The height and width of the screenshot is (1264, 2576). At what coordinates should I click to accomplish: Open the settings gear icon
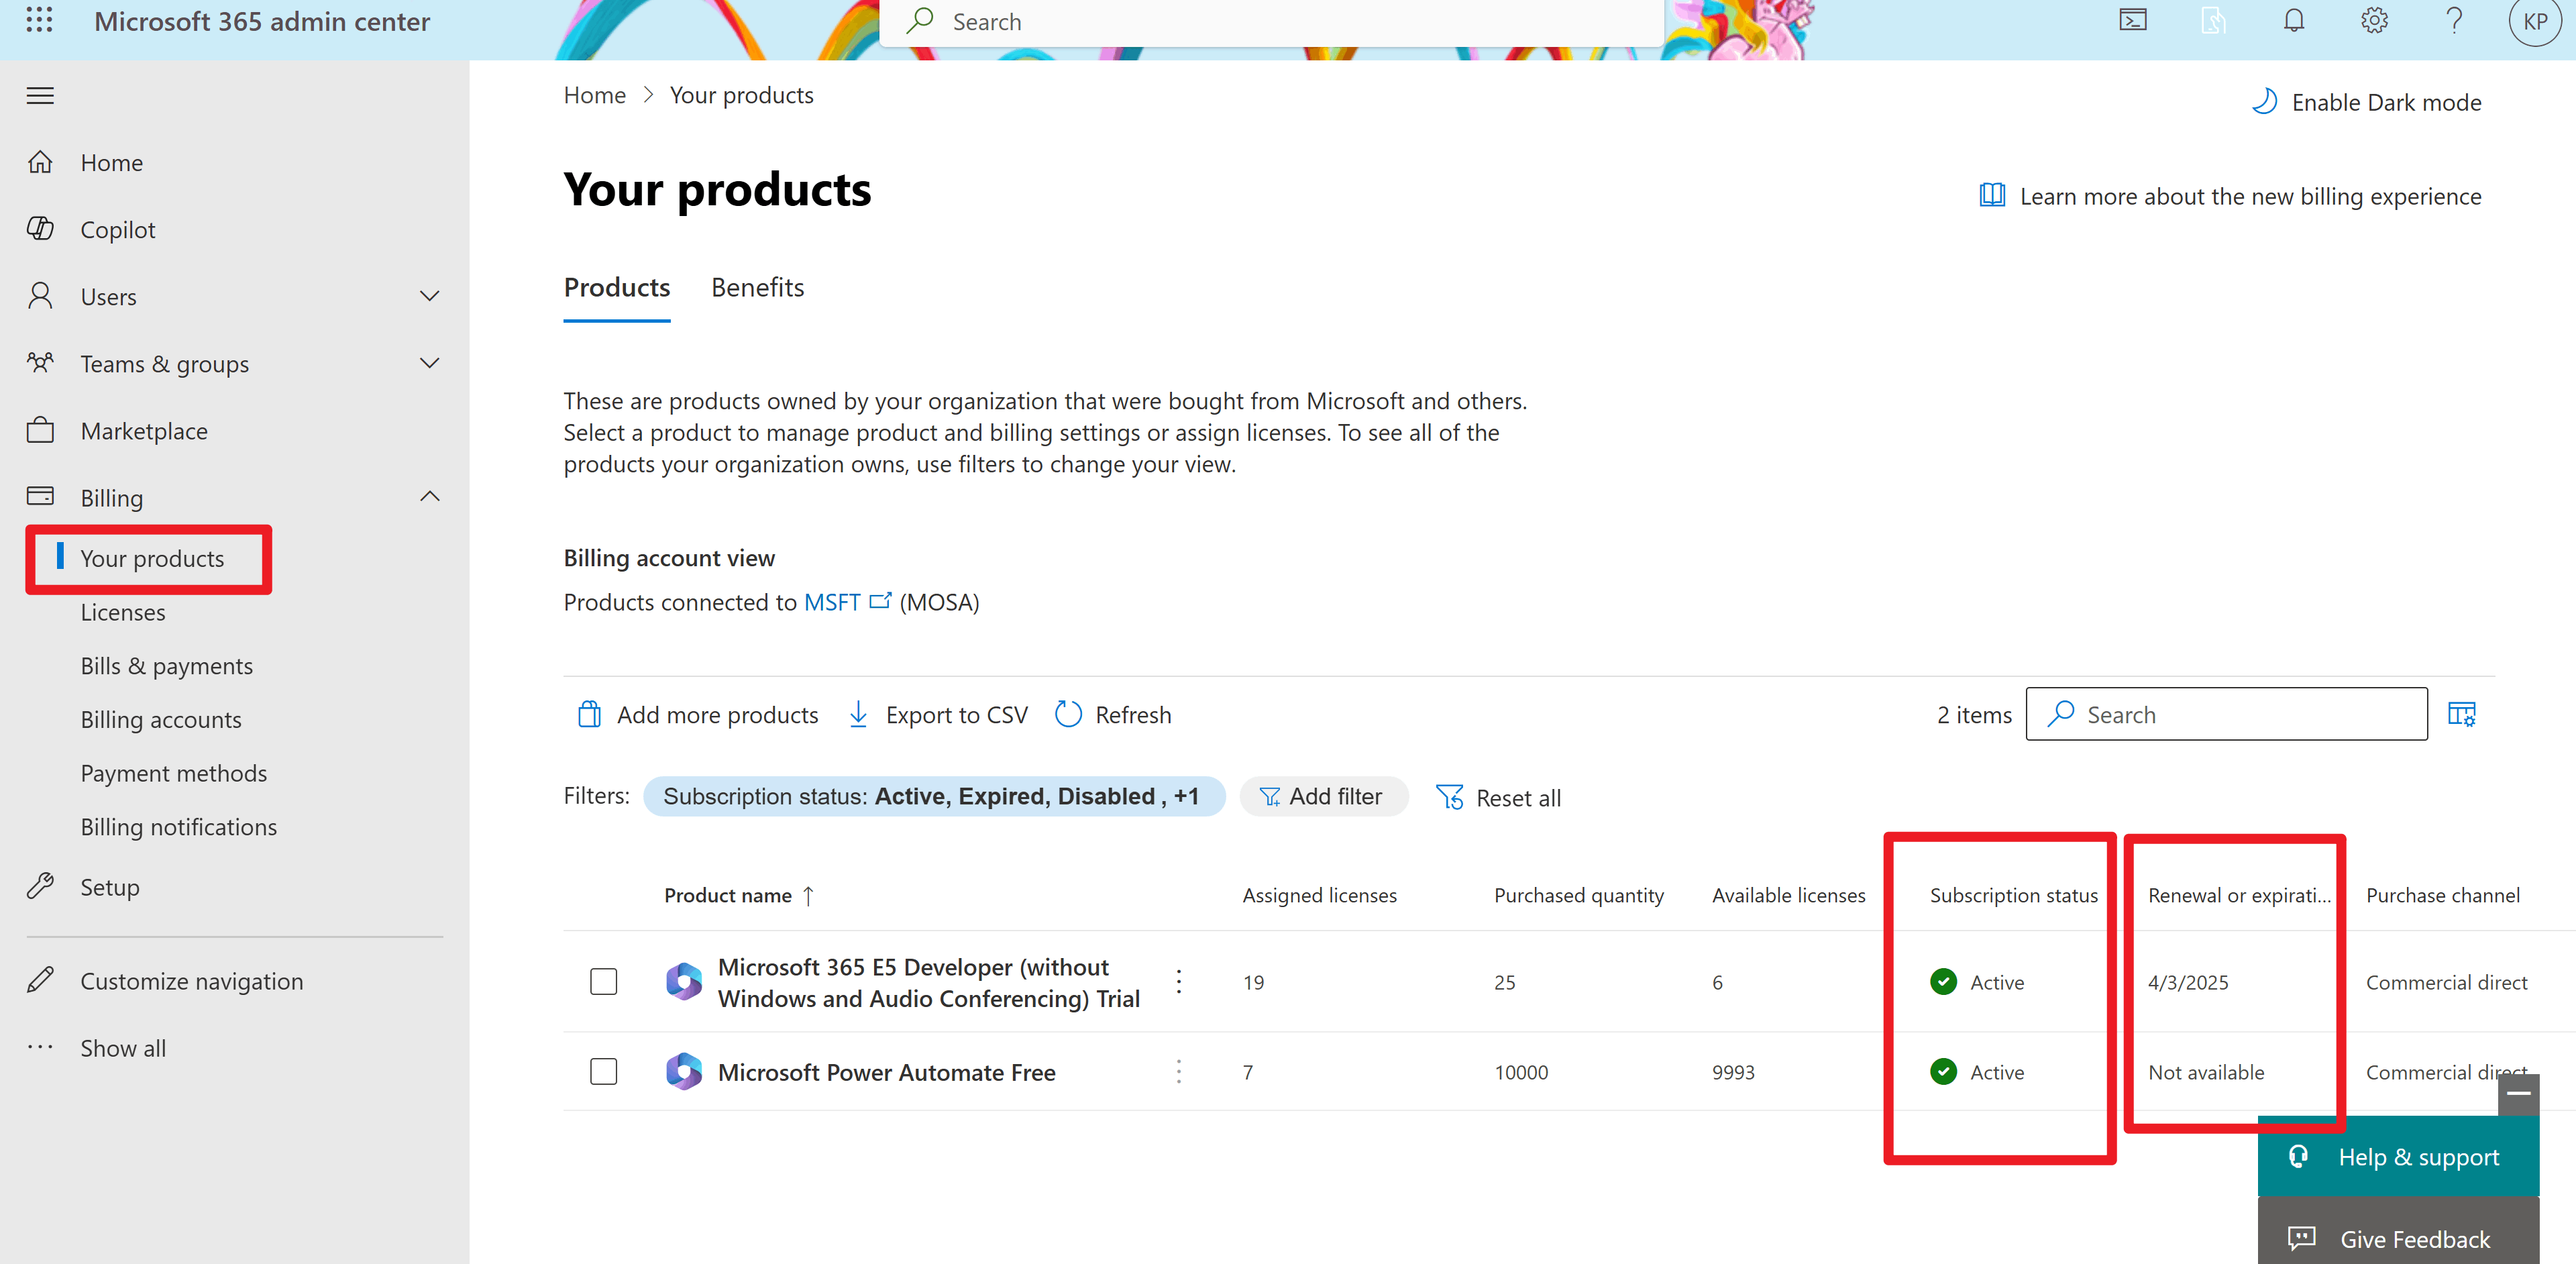pyautogui.click(x=2374, y=21)
